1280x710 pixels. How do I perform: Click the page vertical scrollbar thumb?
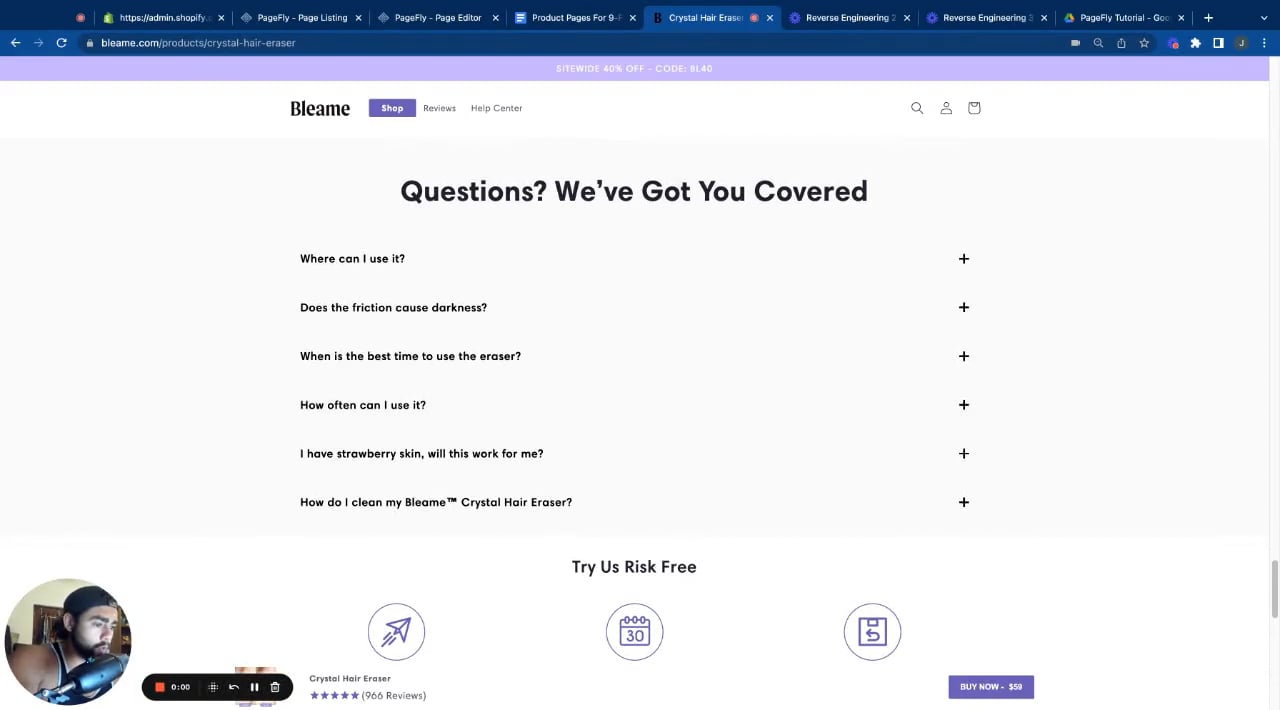(x=1274, y=589)
